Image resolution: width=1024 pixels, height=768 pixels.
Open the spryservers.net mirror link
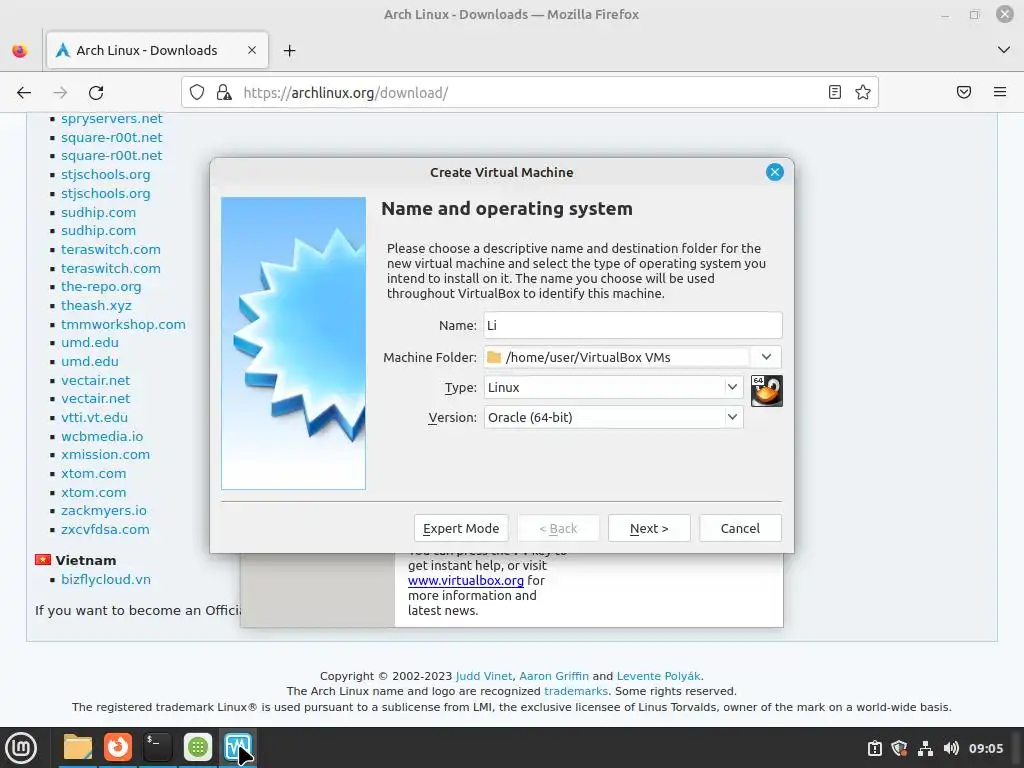(x=112, y=119)
